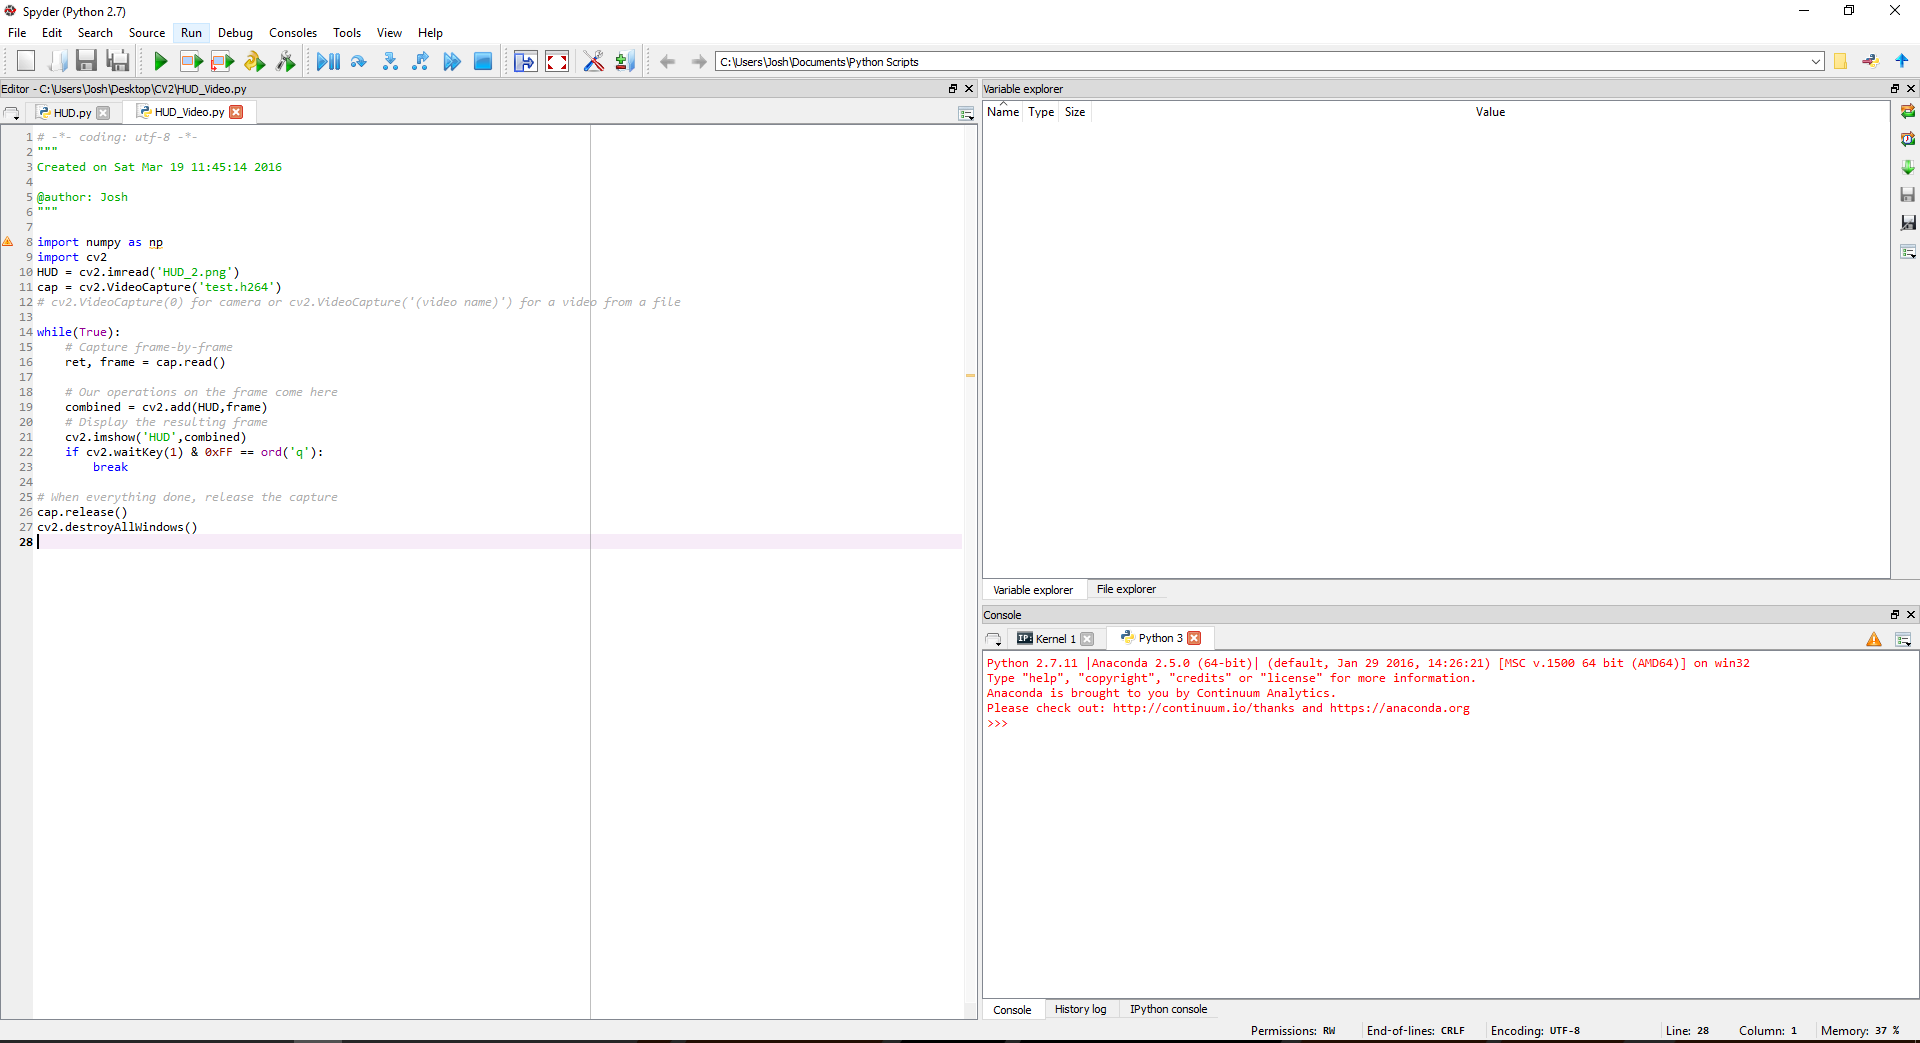
Task: Open the Consoles menu
Action: (x=293, y=33)
